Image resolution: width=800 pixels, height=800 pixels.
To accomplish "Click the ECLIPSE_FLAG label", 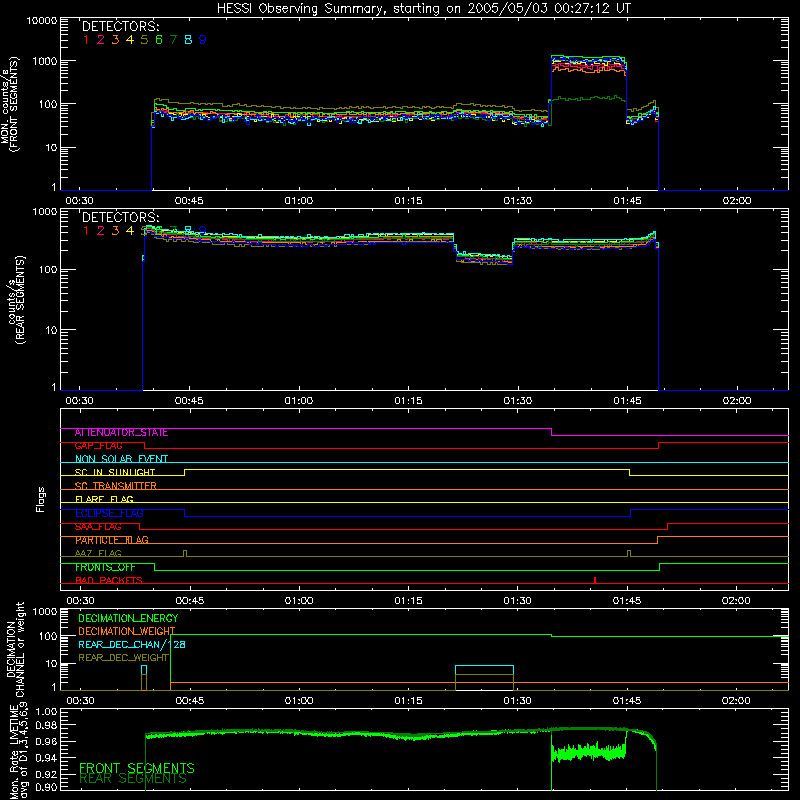I will 109,513.
